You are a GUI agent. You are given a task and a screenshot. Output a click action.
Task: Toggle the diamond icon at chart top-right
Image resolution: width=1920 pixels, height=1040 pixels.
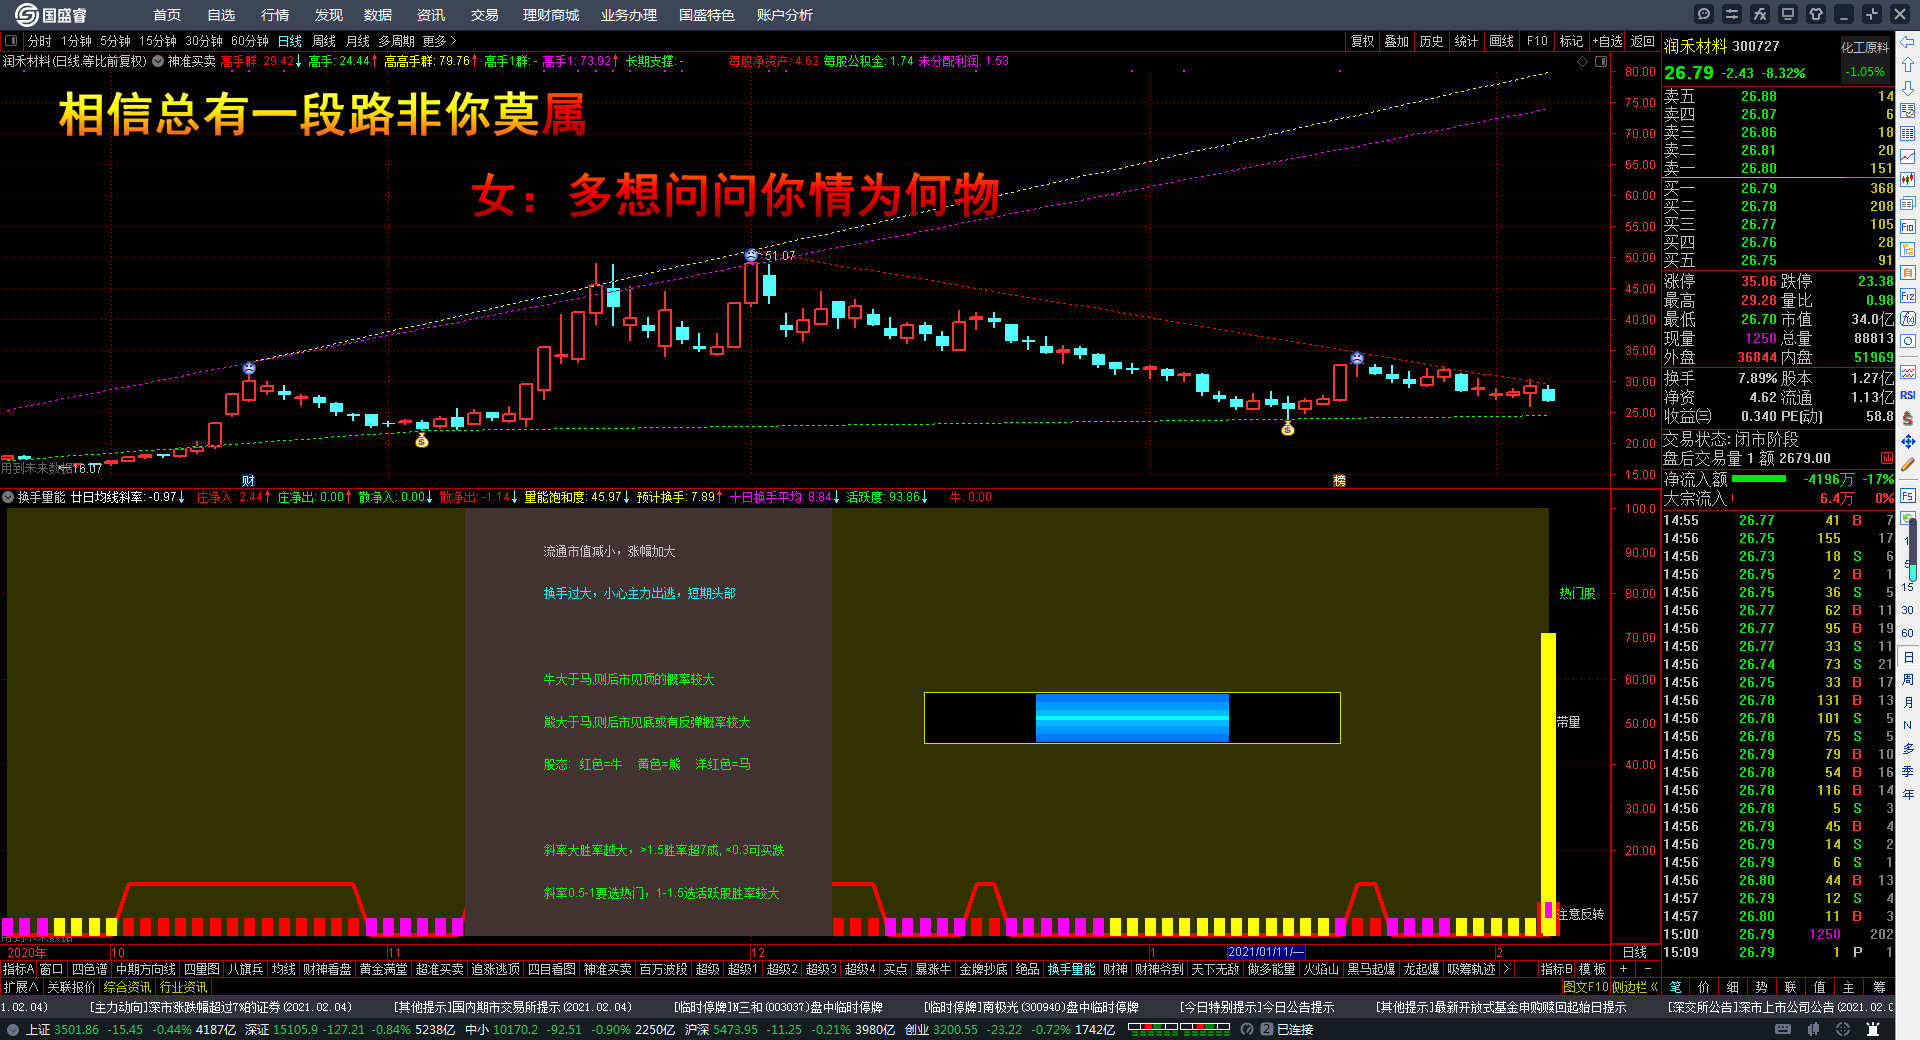(x=1582, y=61)
